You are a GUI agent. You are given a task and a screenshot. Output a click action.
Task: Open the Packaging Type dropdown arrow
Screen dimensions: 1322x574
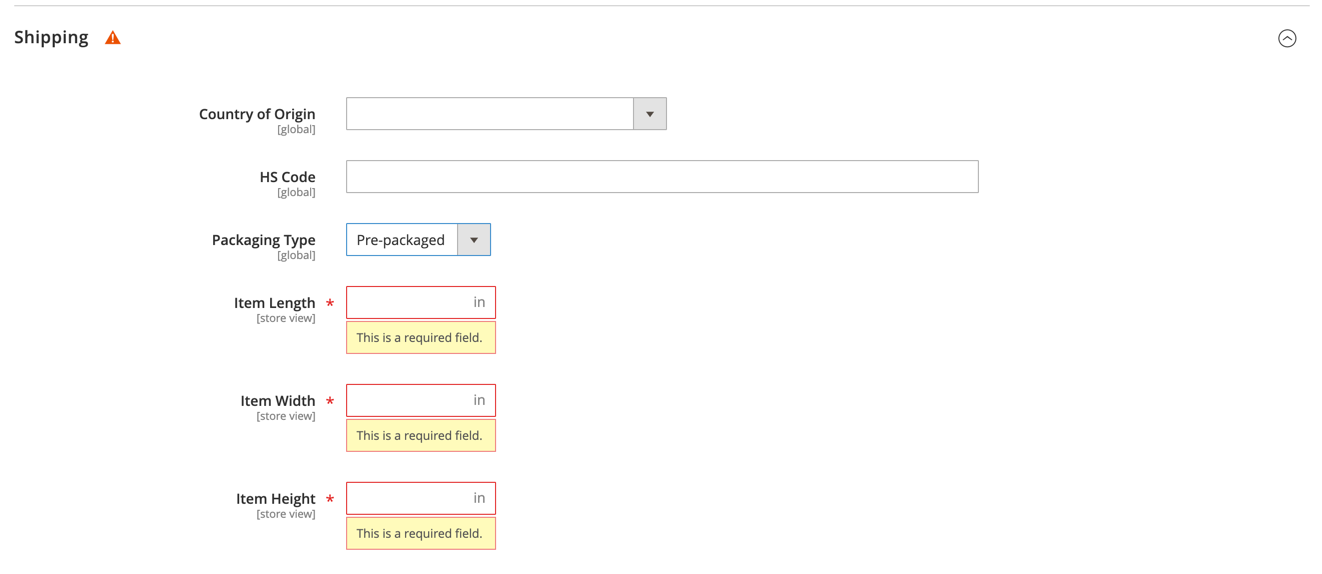(474, 240)
